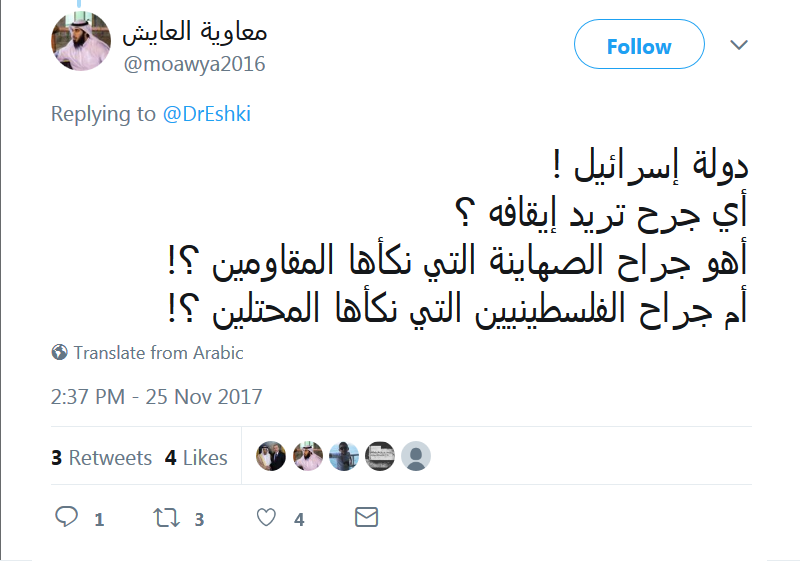Click the display name معاوية العايش

click(x=194, y=31)
